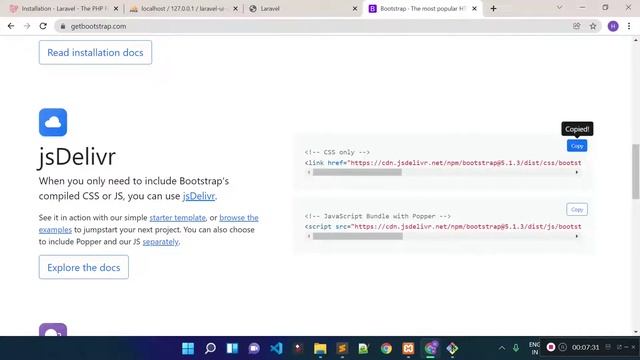
Task: Close the Installation - Laravel tab
Action: click(x=116, y=9)
